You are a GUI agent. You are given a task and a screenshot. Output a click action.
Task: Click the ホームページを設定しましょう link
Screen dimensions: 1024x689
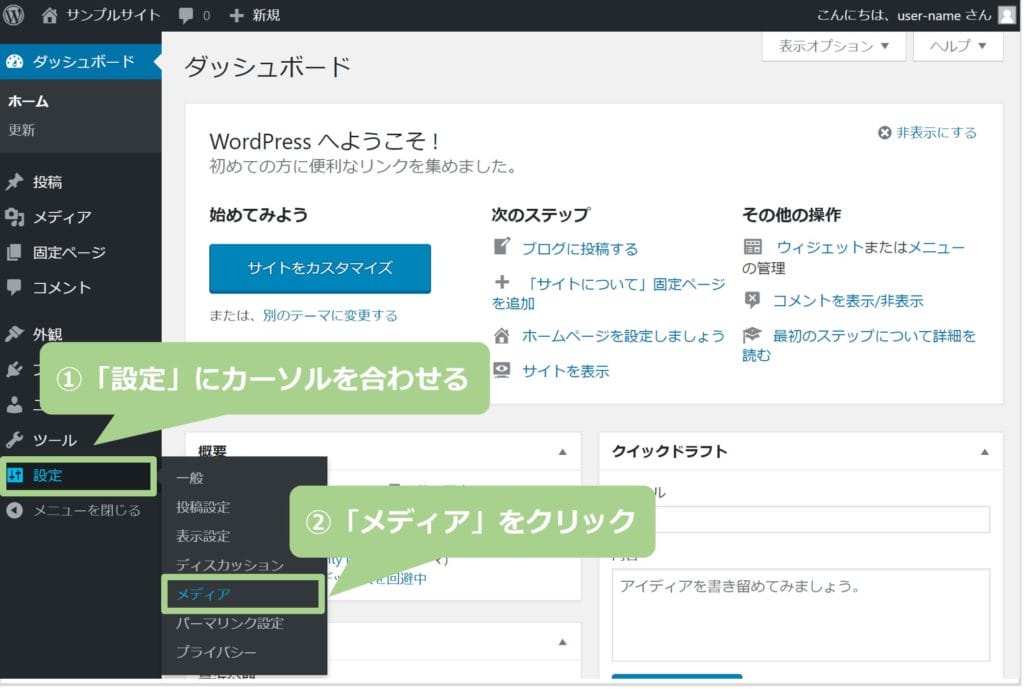tap(623, 336)
